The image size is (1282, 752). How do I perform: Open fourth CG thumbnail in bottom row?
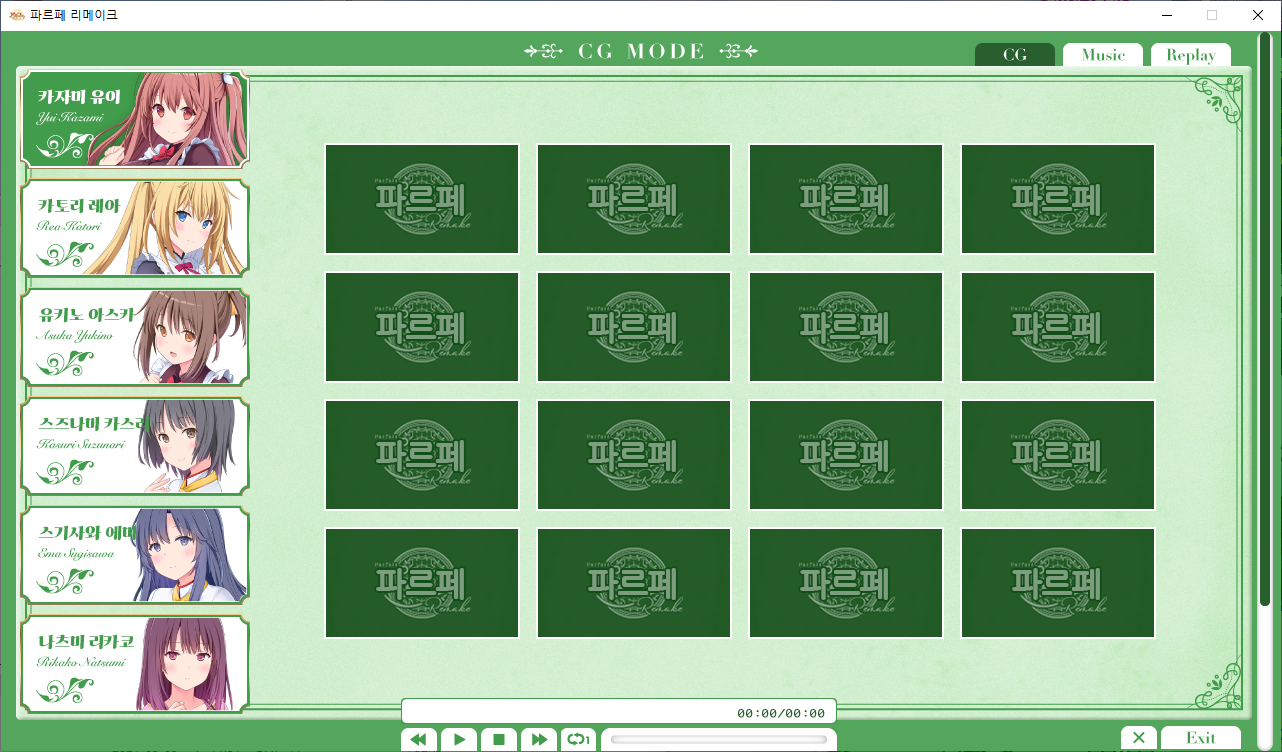(x=1058, y=583)
